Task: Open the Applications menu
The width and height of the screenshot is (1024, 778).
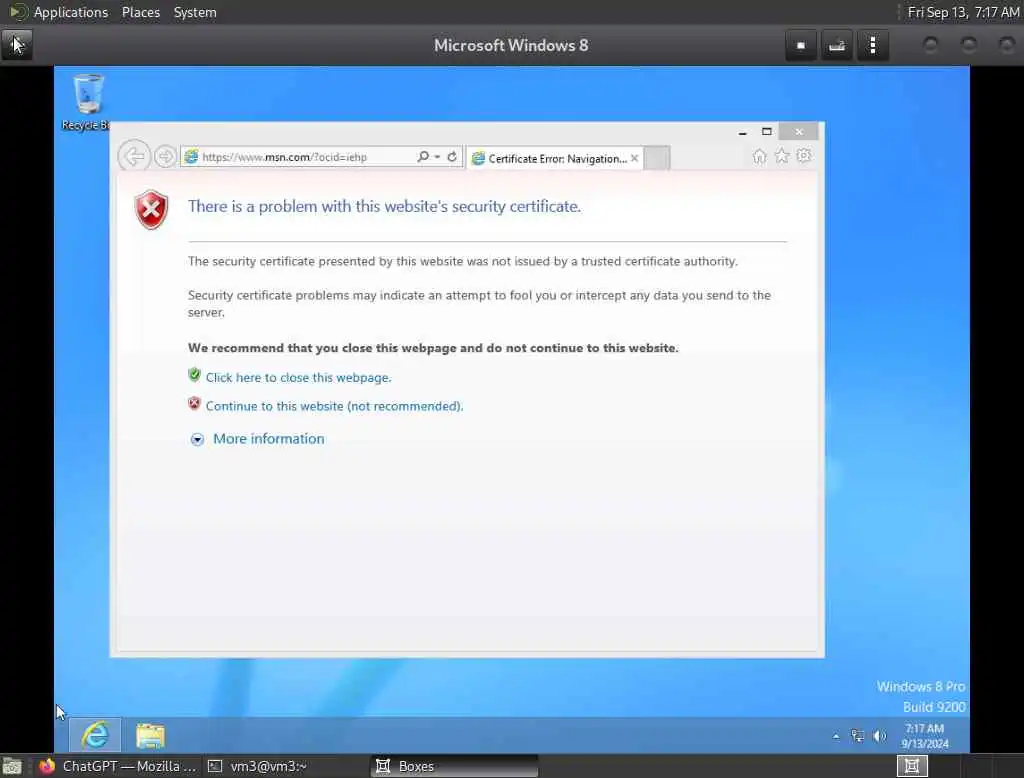Action: pos(71,12)
